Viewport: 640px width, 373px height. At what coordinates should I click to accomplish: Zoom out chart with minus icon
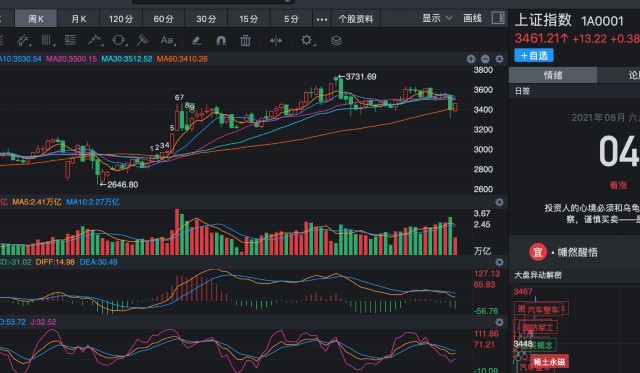[485, 59]
